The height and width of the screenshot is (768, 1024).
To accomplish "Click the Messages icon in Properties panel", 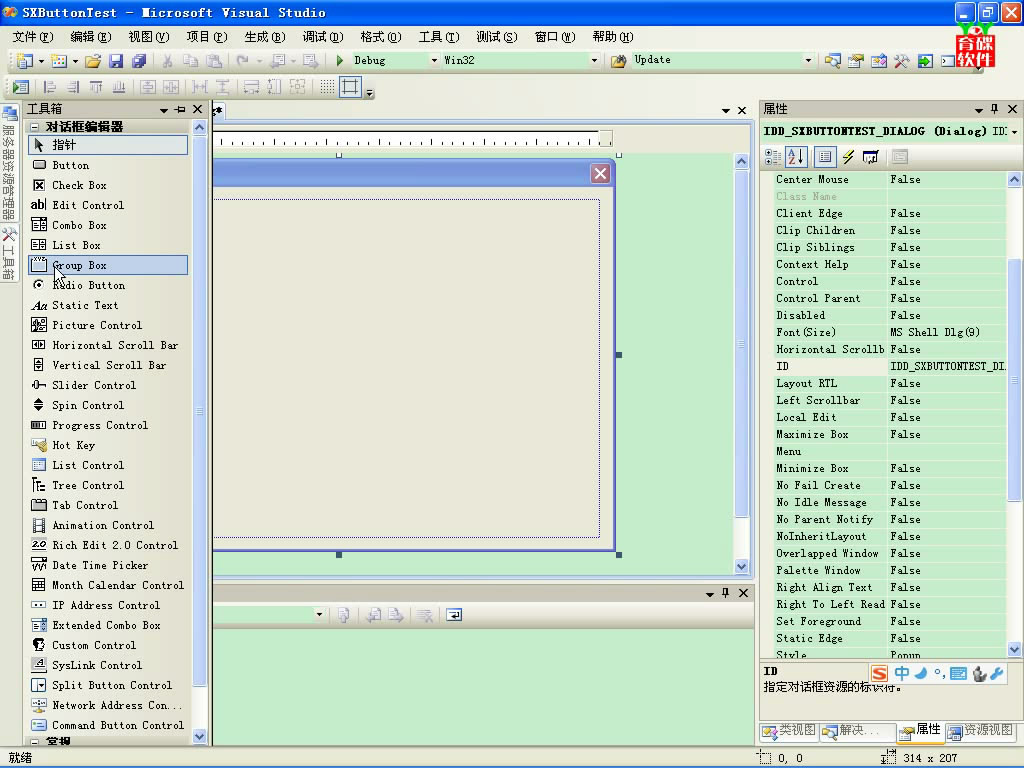I will (871, 157).
